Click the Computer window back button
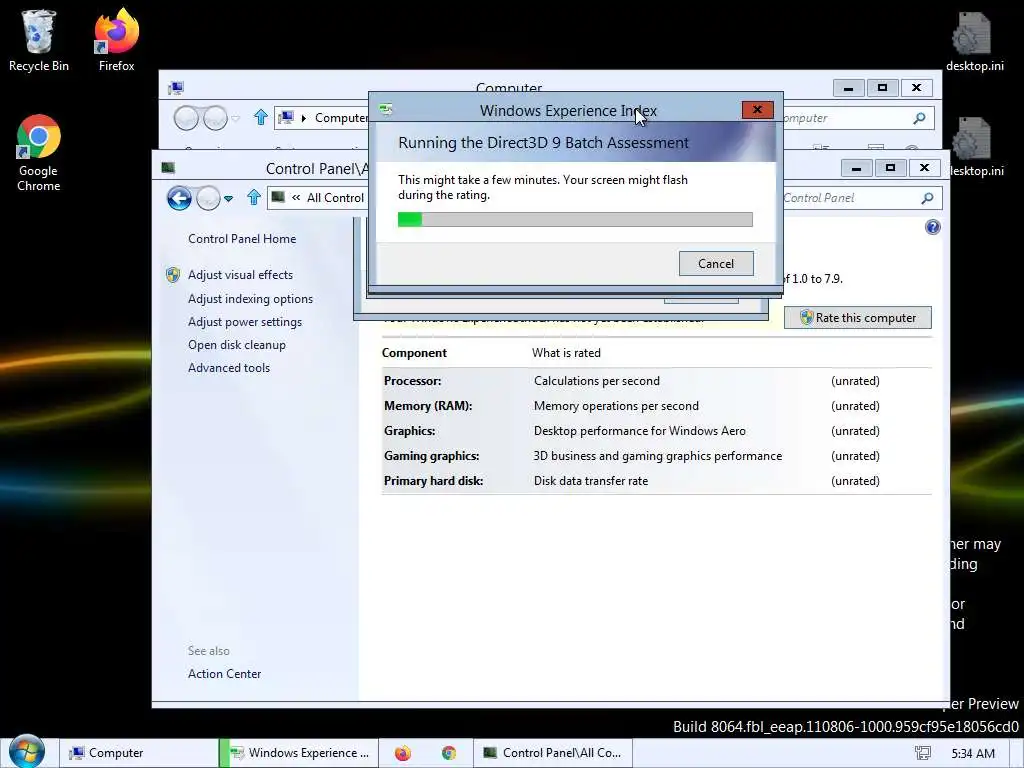The height and width of the screenshot is (768, 1024). [186, 118]
